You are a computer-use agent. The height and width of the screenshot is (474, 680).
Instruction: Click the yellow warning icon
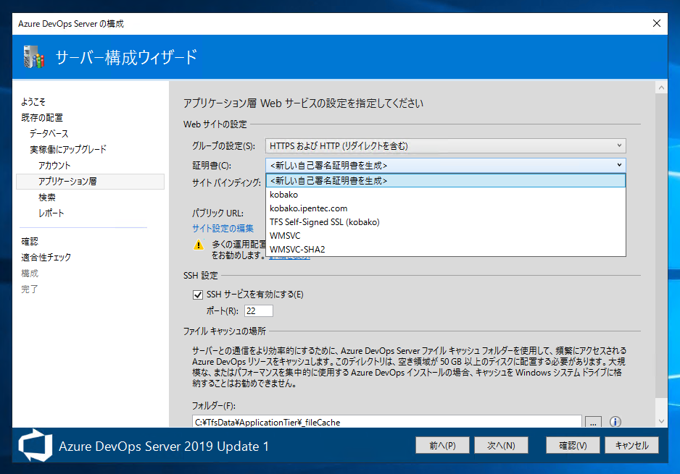coord(199,245)
